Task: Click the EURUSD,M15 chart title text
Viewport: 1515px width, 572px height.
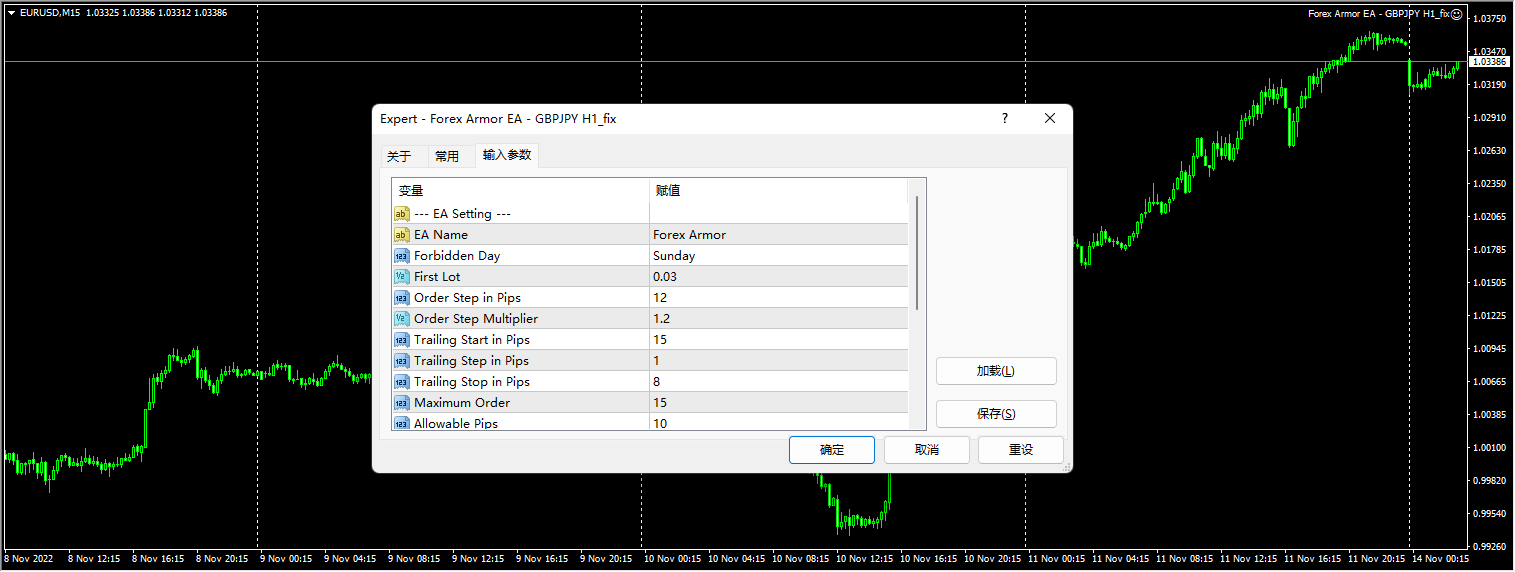Action: (50, 13)
